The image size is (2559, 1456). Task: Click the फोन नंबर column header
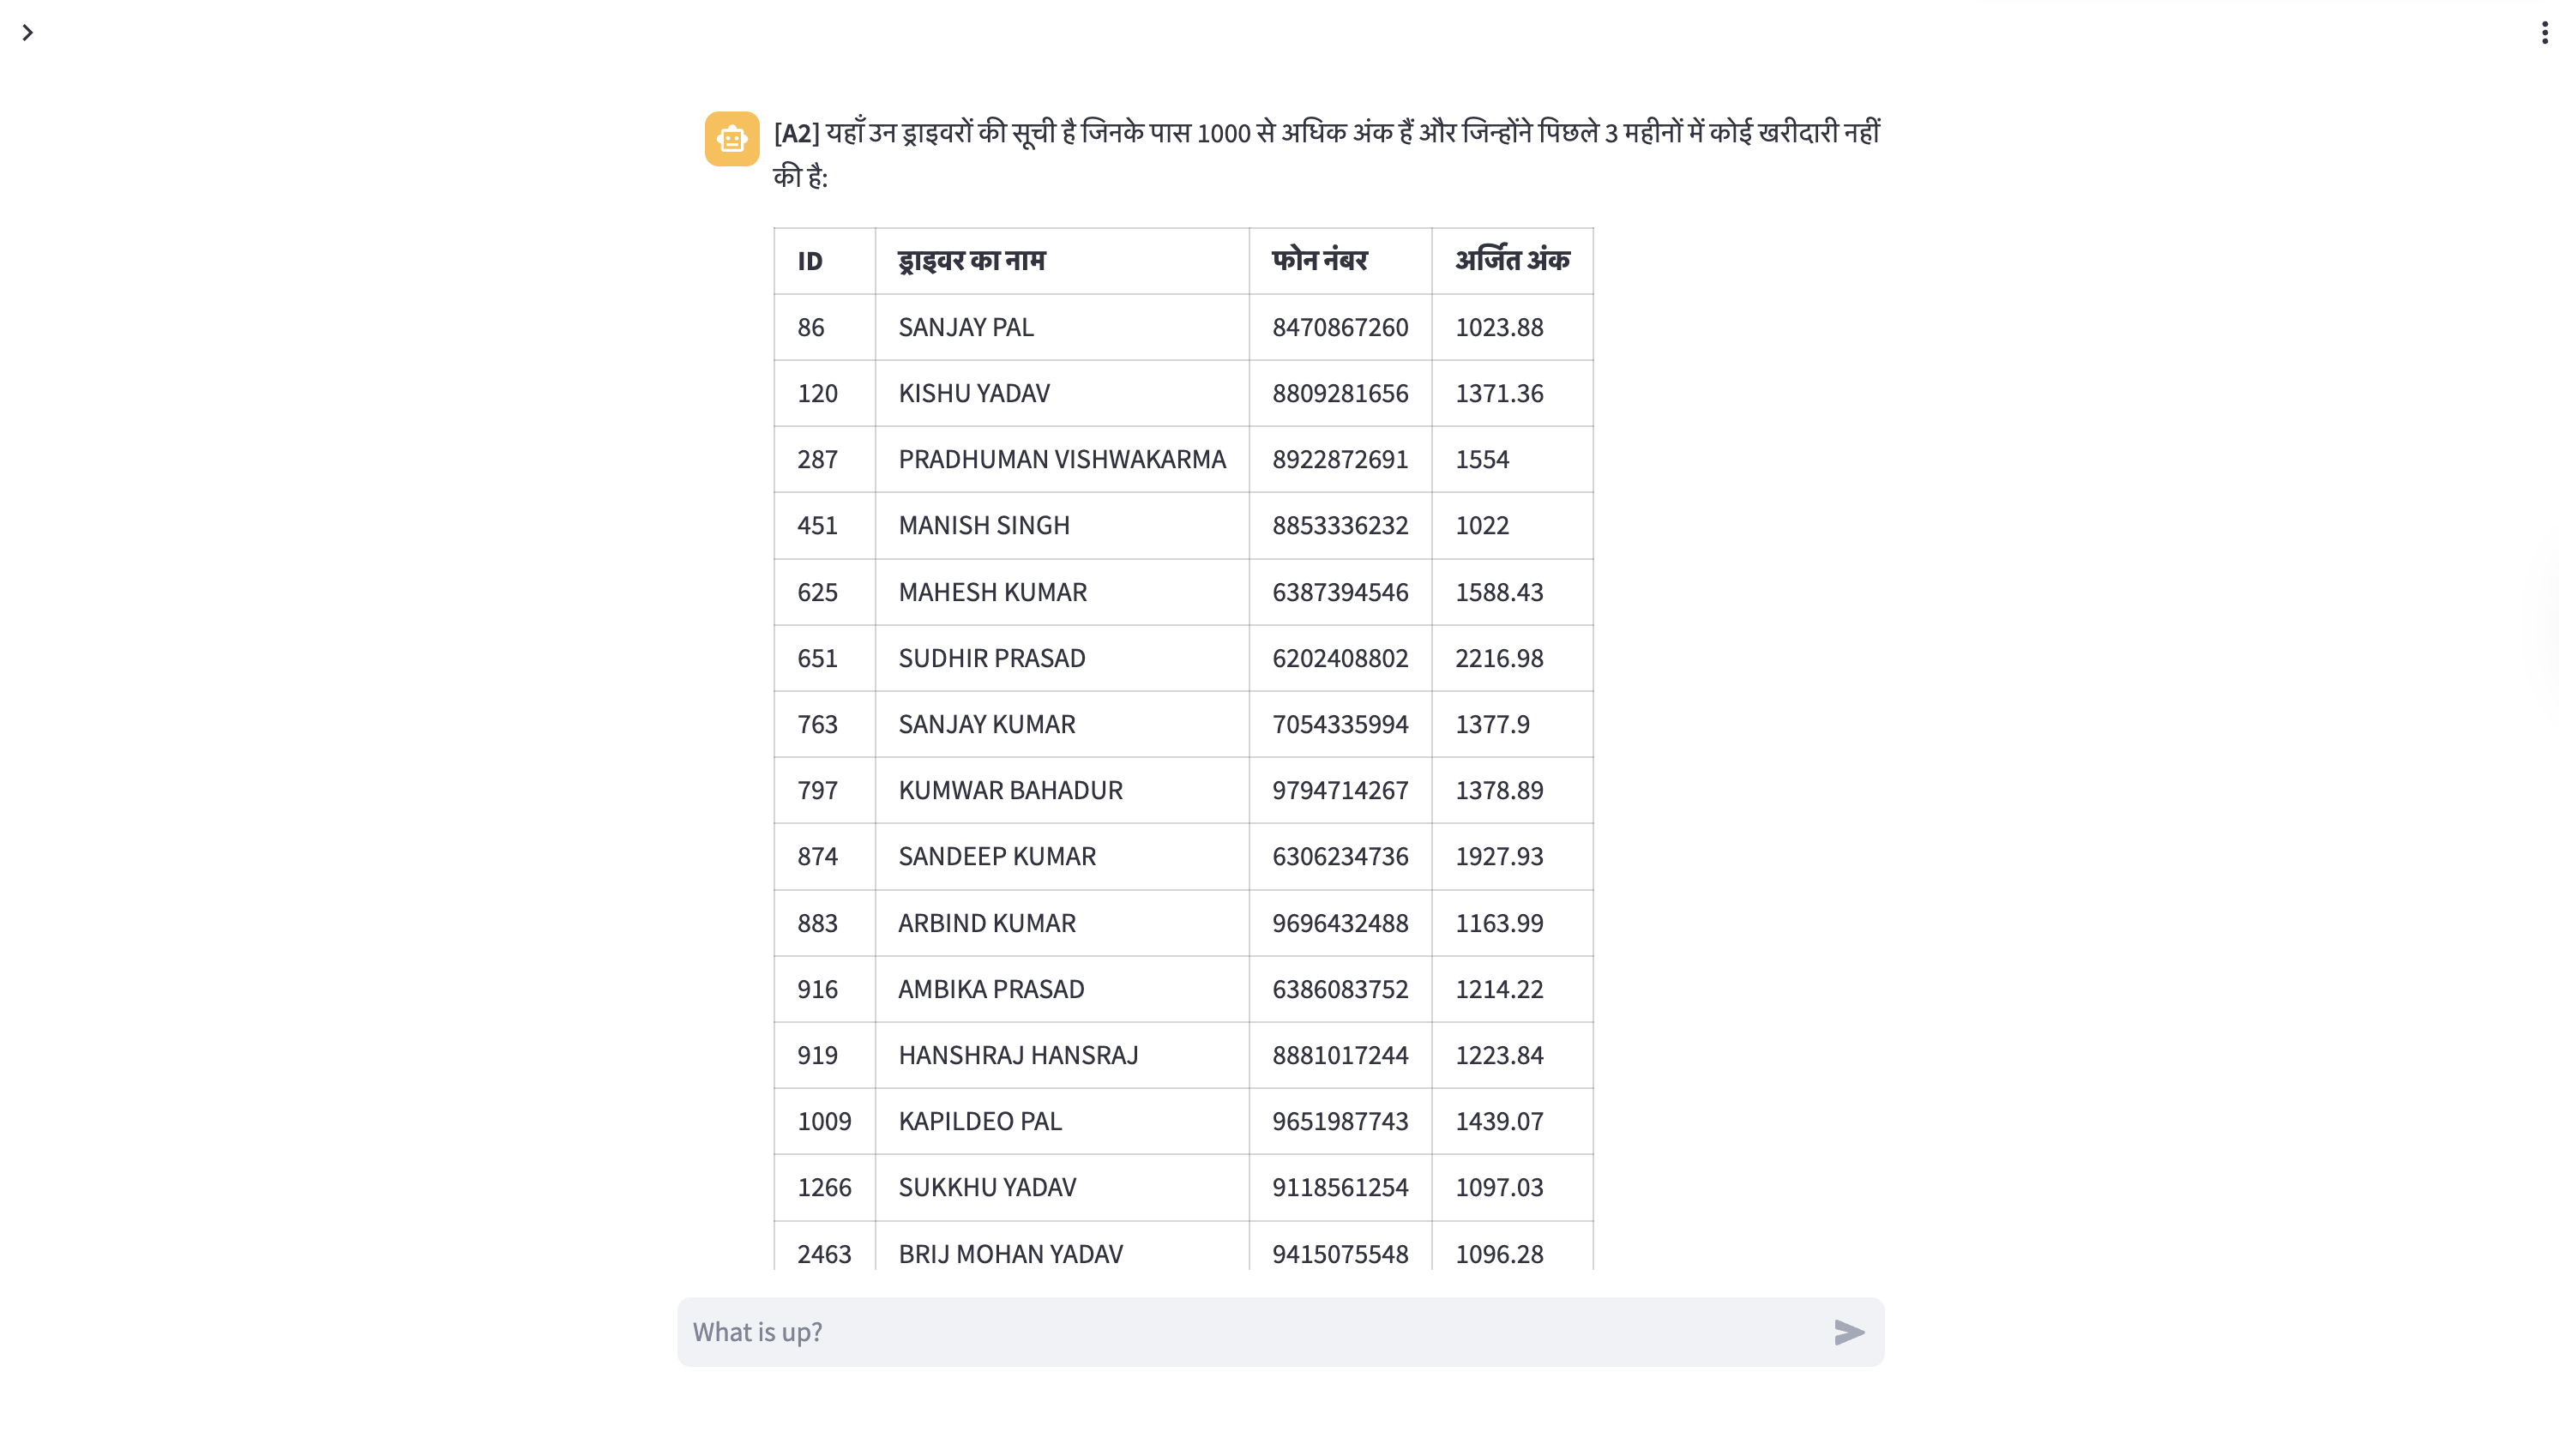pos(1322,260)
